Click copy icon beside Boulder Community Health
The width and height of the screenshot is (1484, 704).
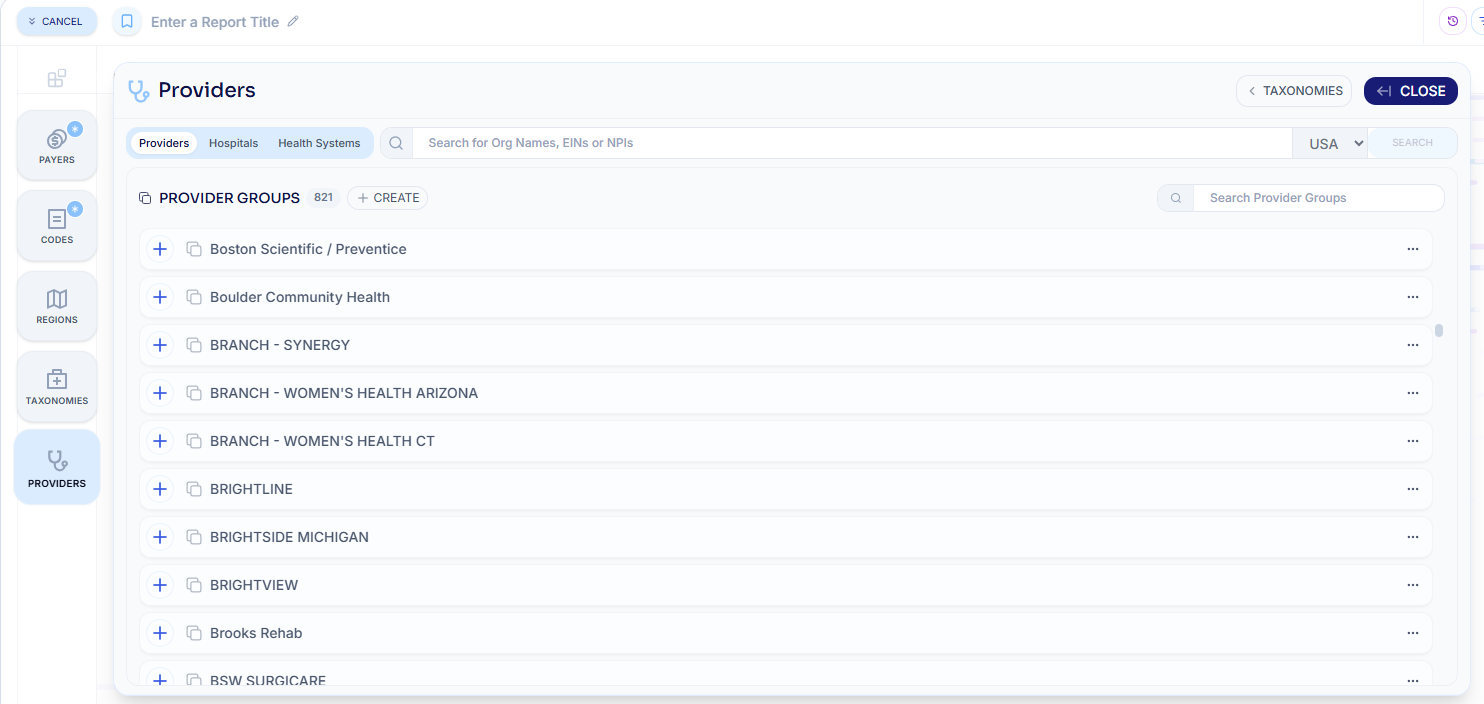[x=194, y=297]
